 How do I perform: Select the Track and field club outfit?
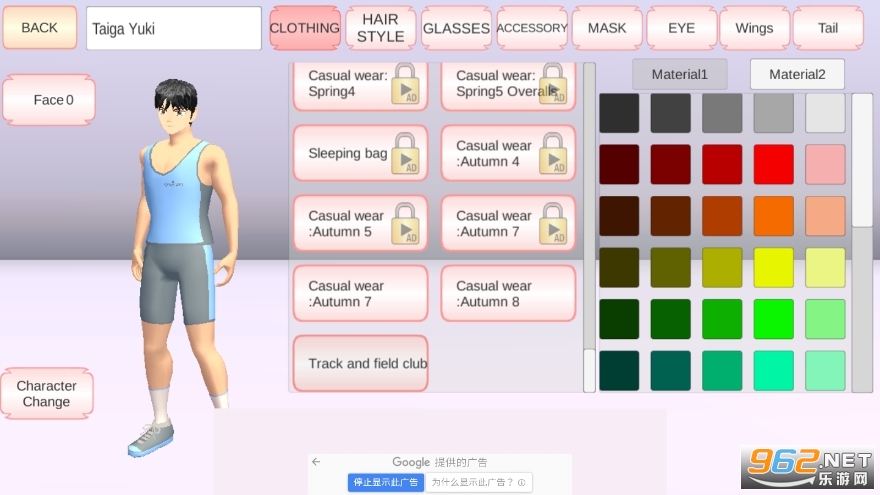(360, 364)
